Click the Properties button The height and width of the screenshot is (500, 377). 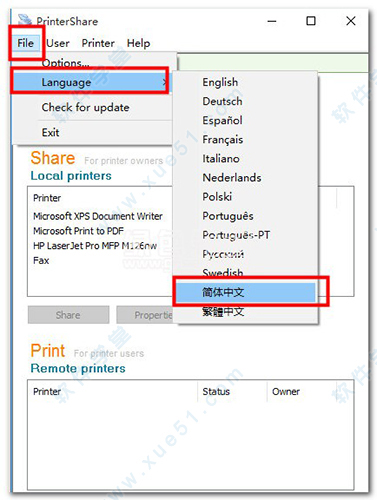[x=145, y=315]
